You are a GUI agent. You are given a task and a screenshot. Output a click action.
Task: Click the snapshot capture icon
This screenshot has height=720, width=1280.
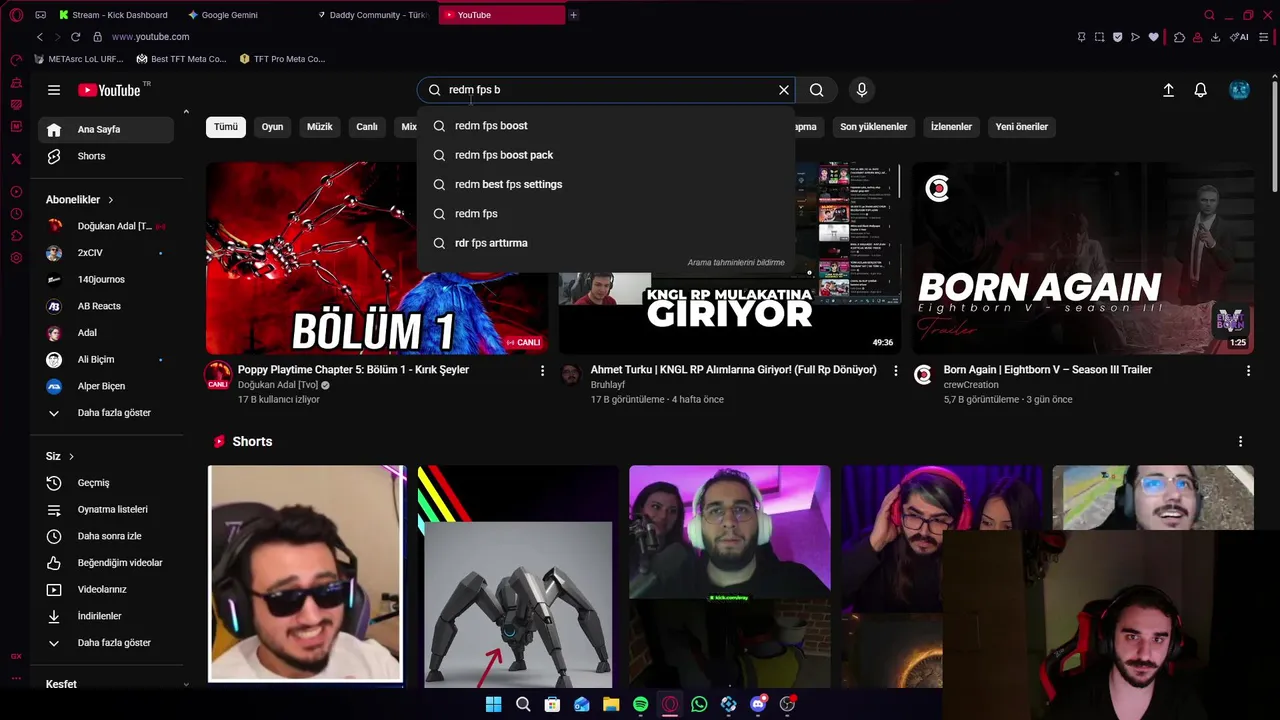coord(1099,37)
